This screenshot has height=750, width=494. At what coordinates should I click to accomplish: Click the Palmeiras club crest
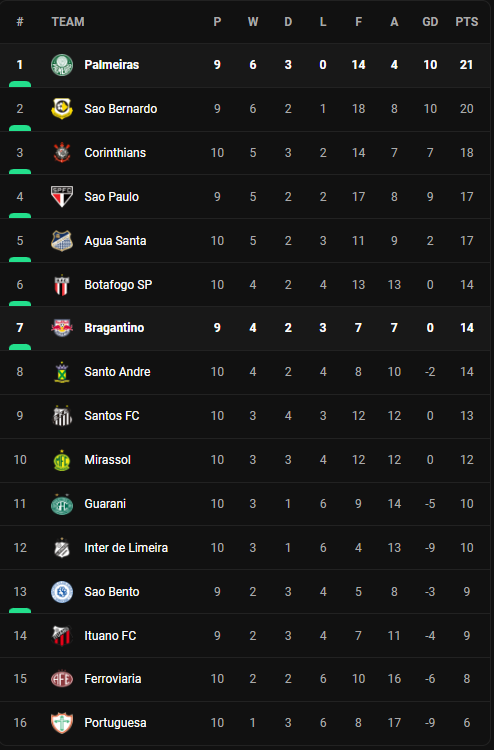click(x=62, y=65)
